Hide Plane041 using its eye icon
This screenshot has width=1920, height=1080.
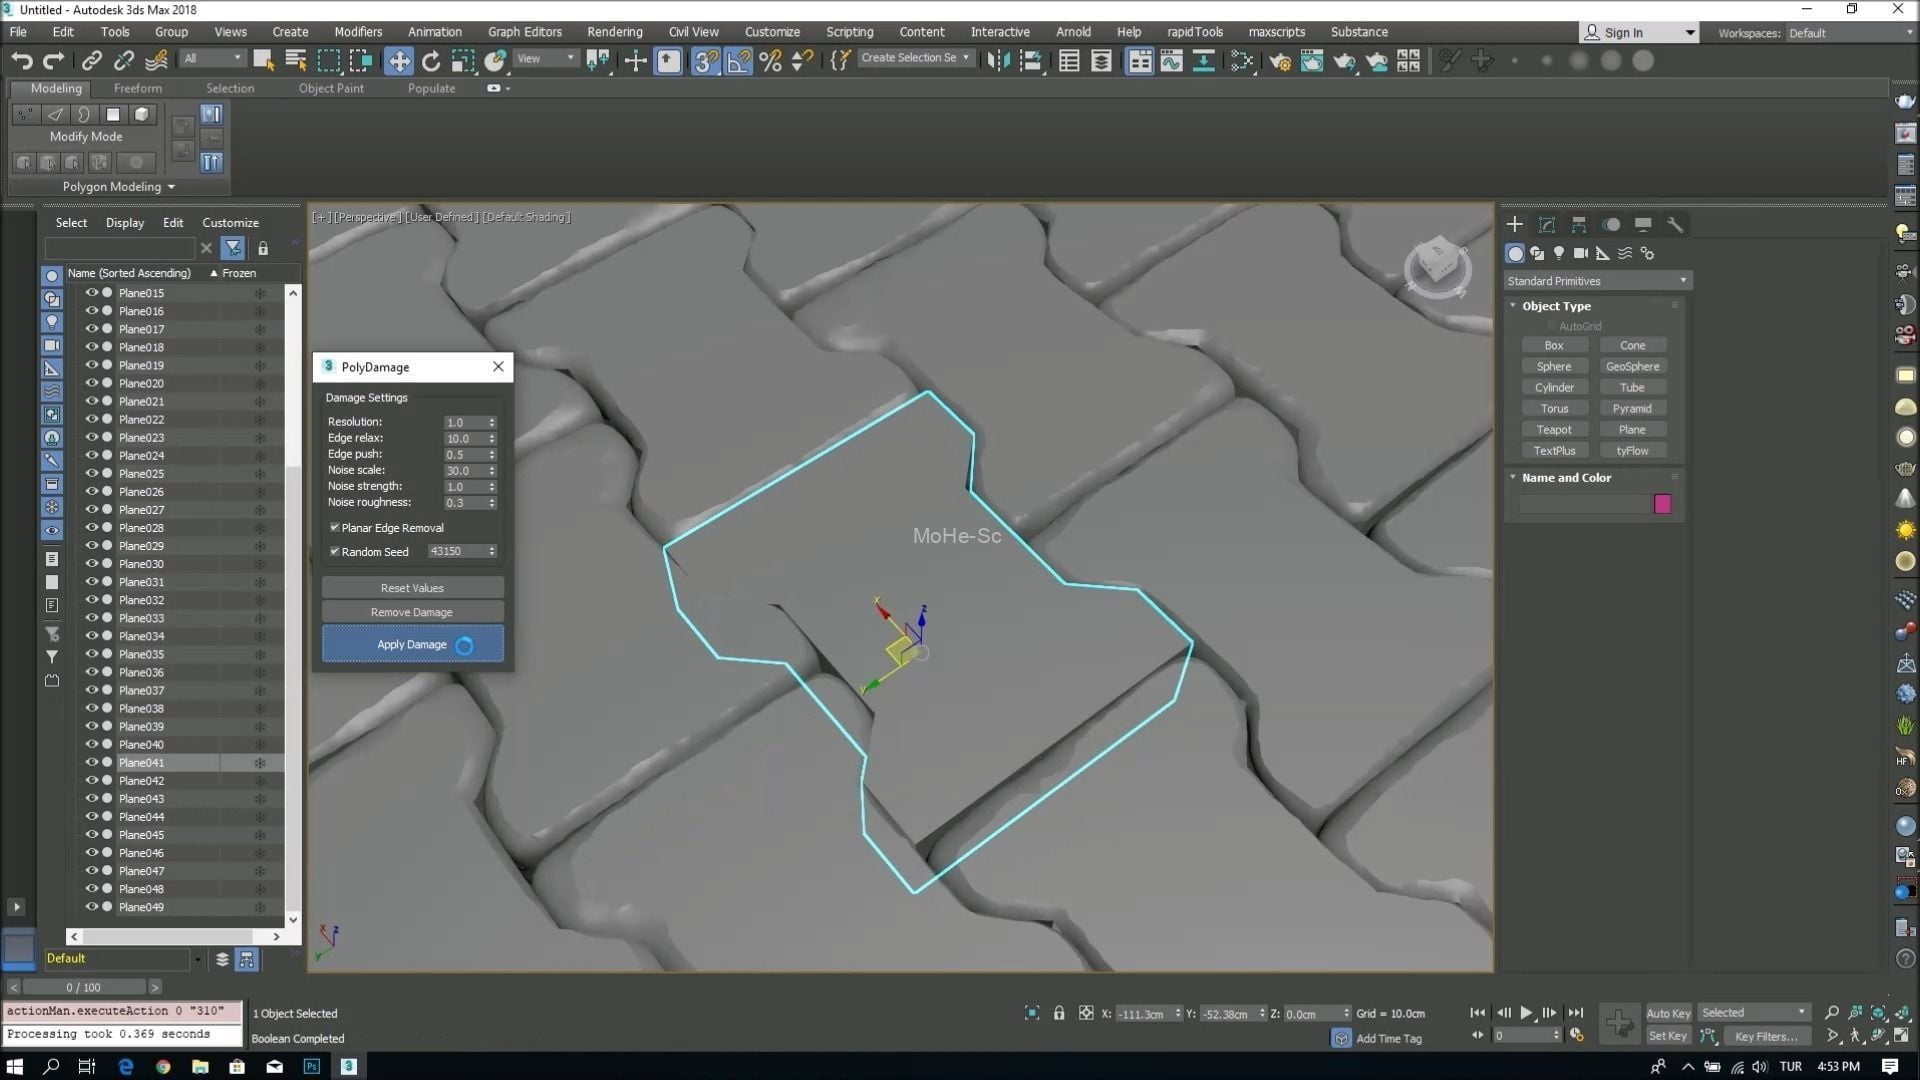[91, 763]
